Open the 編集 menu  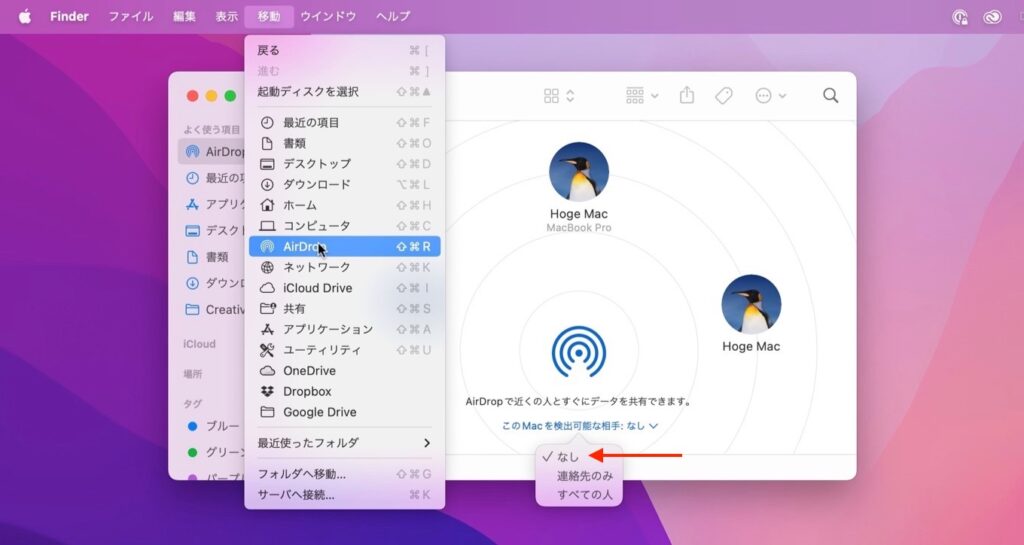point(184,16)
